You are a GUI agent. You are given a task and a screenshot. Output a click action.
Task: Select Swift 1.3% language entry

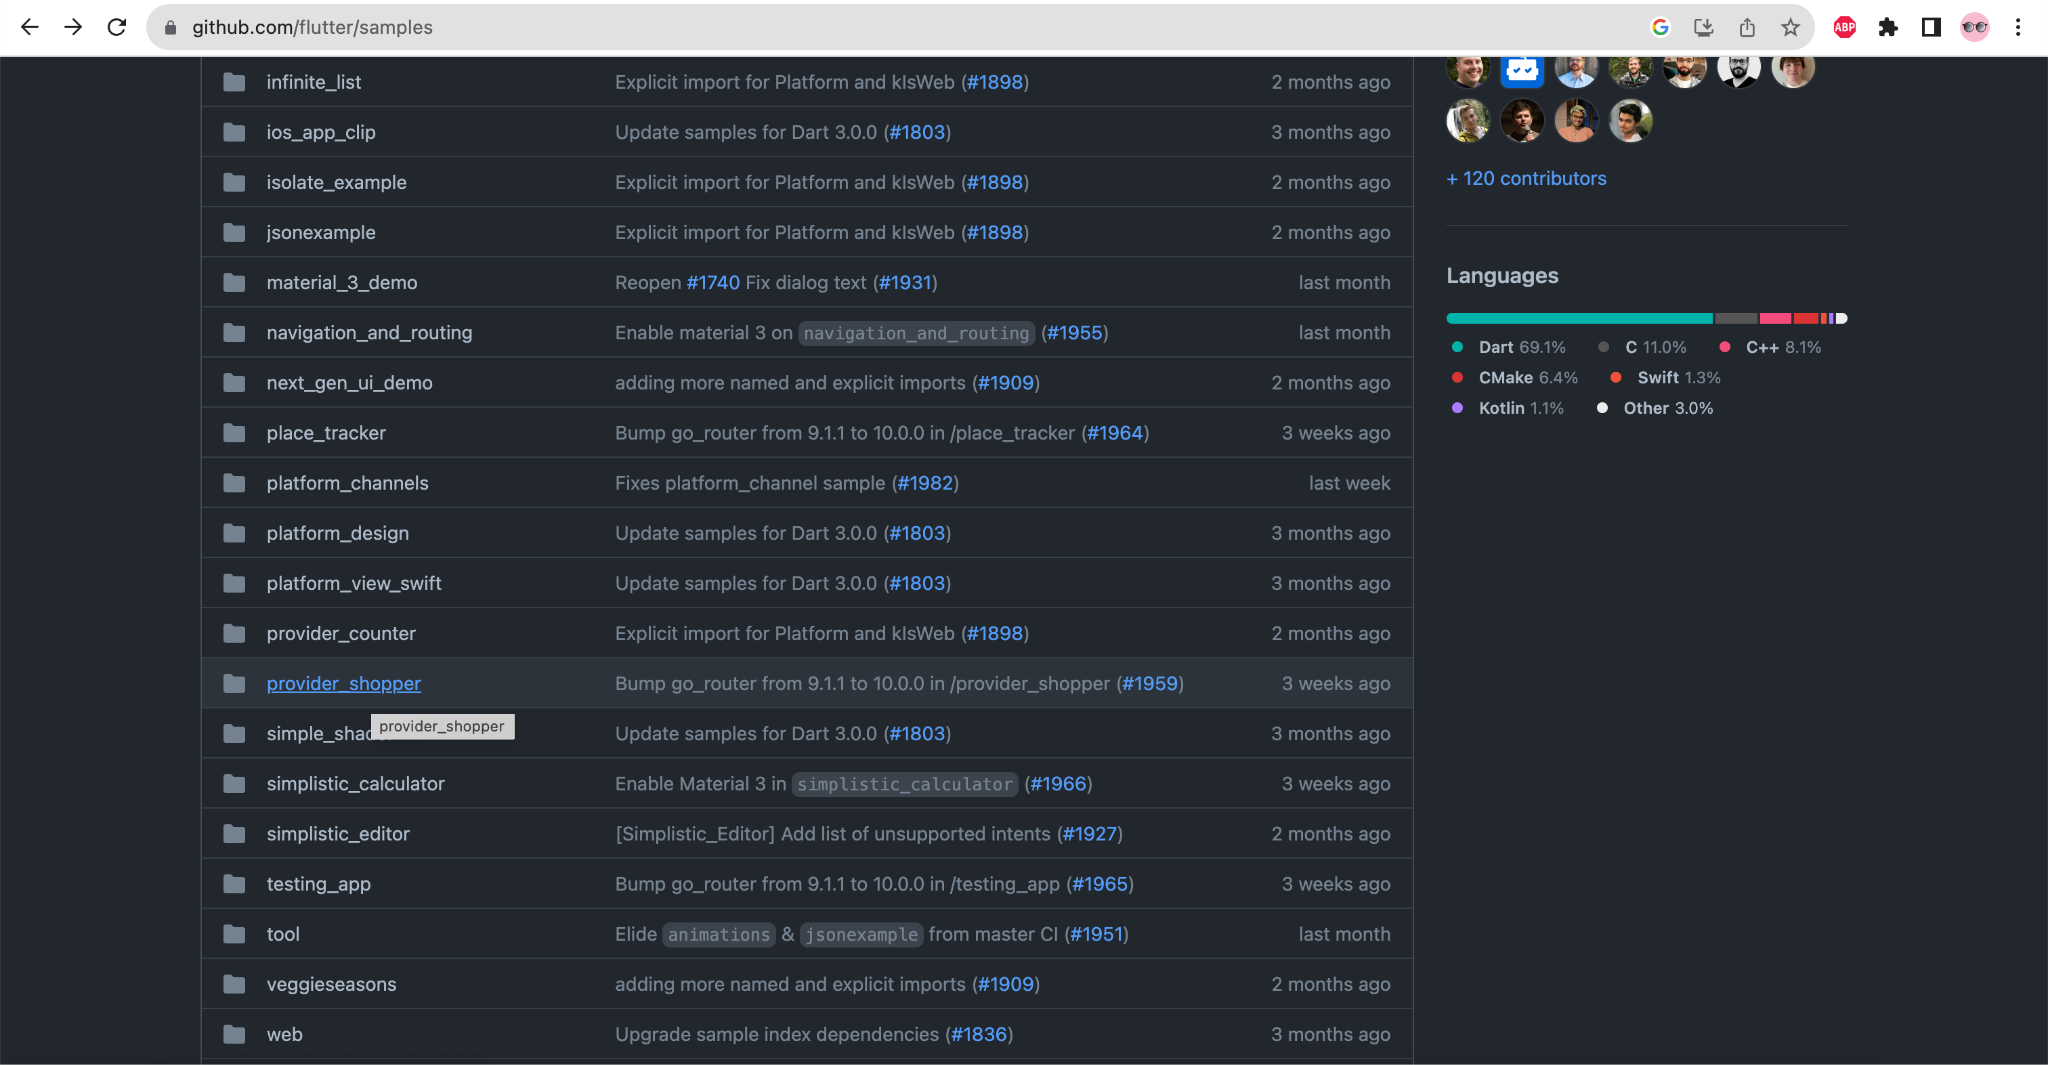pos(1665,377)
